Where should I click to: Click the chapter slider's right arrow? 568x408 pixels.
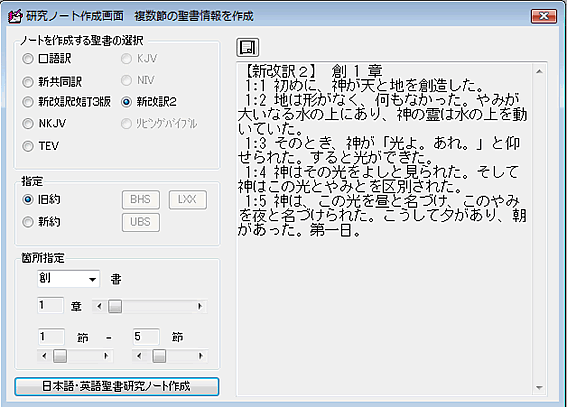pos(200,307)
